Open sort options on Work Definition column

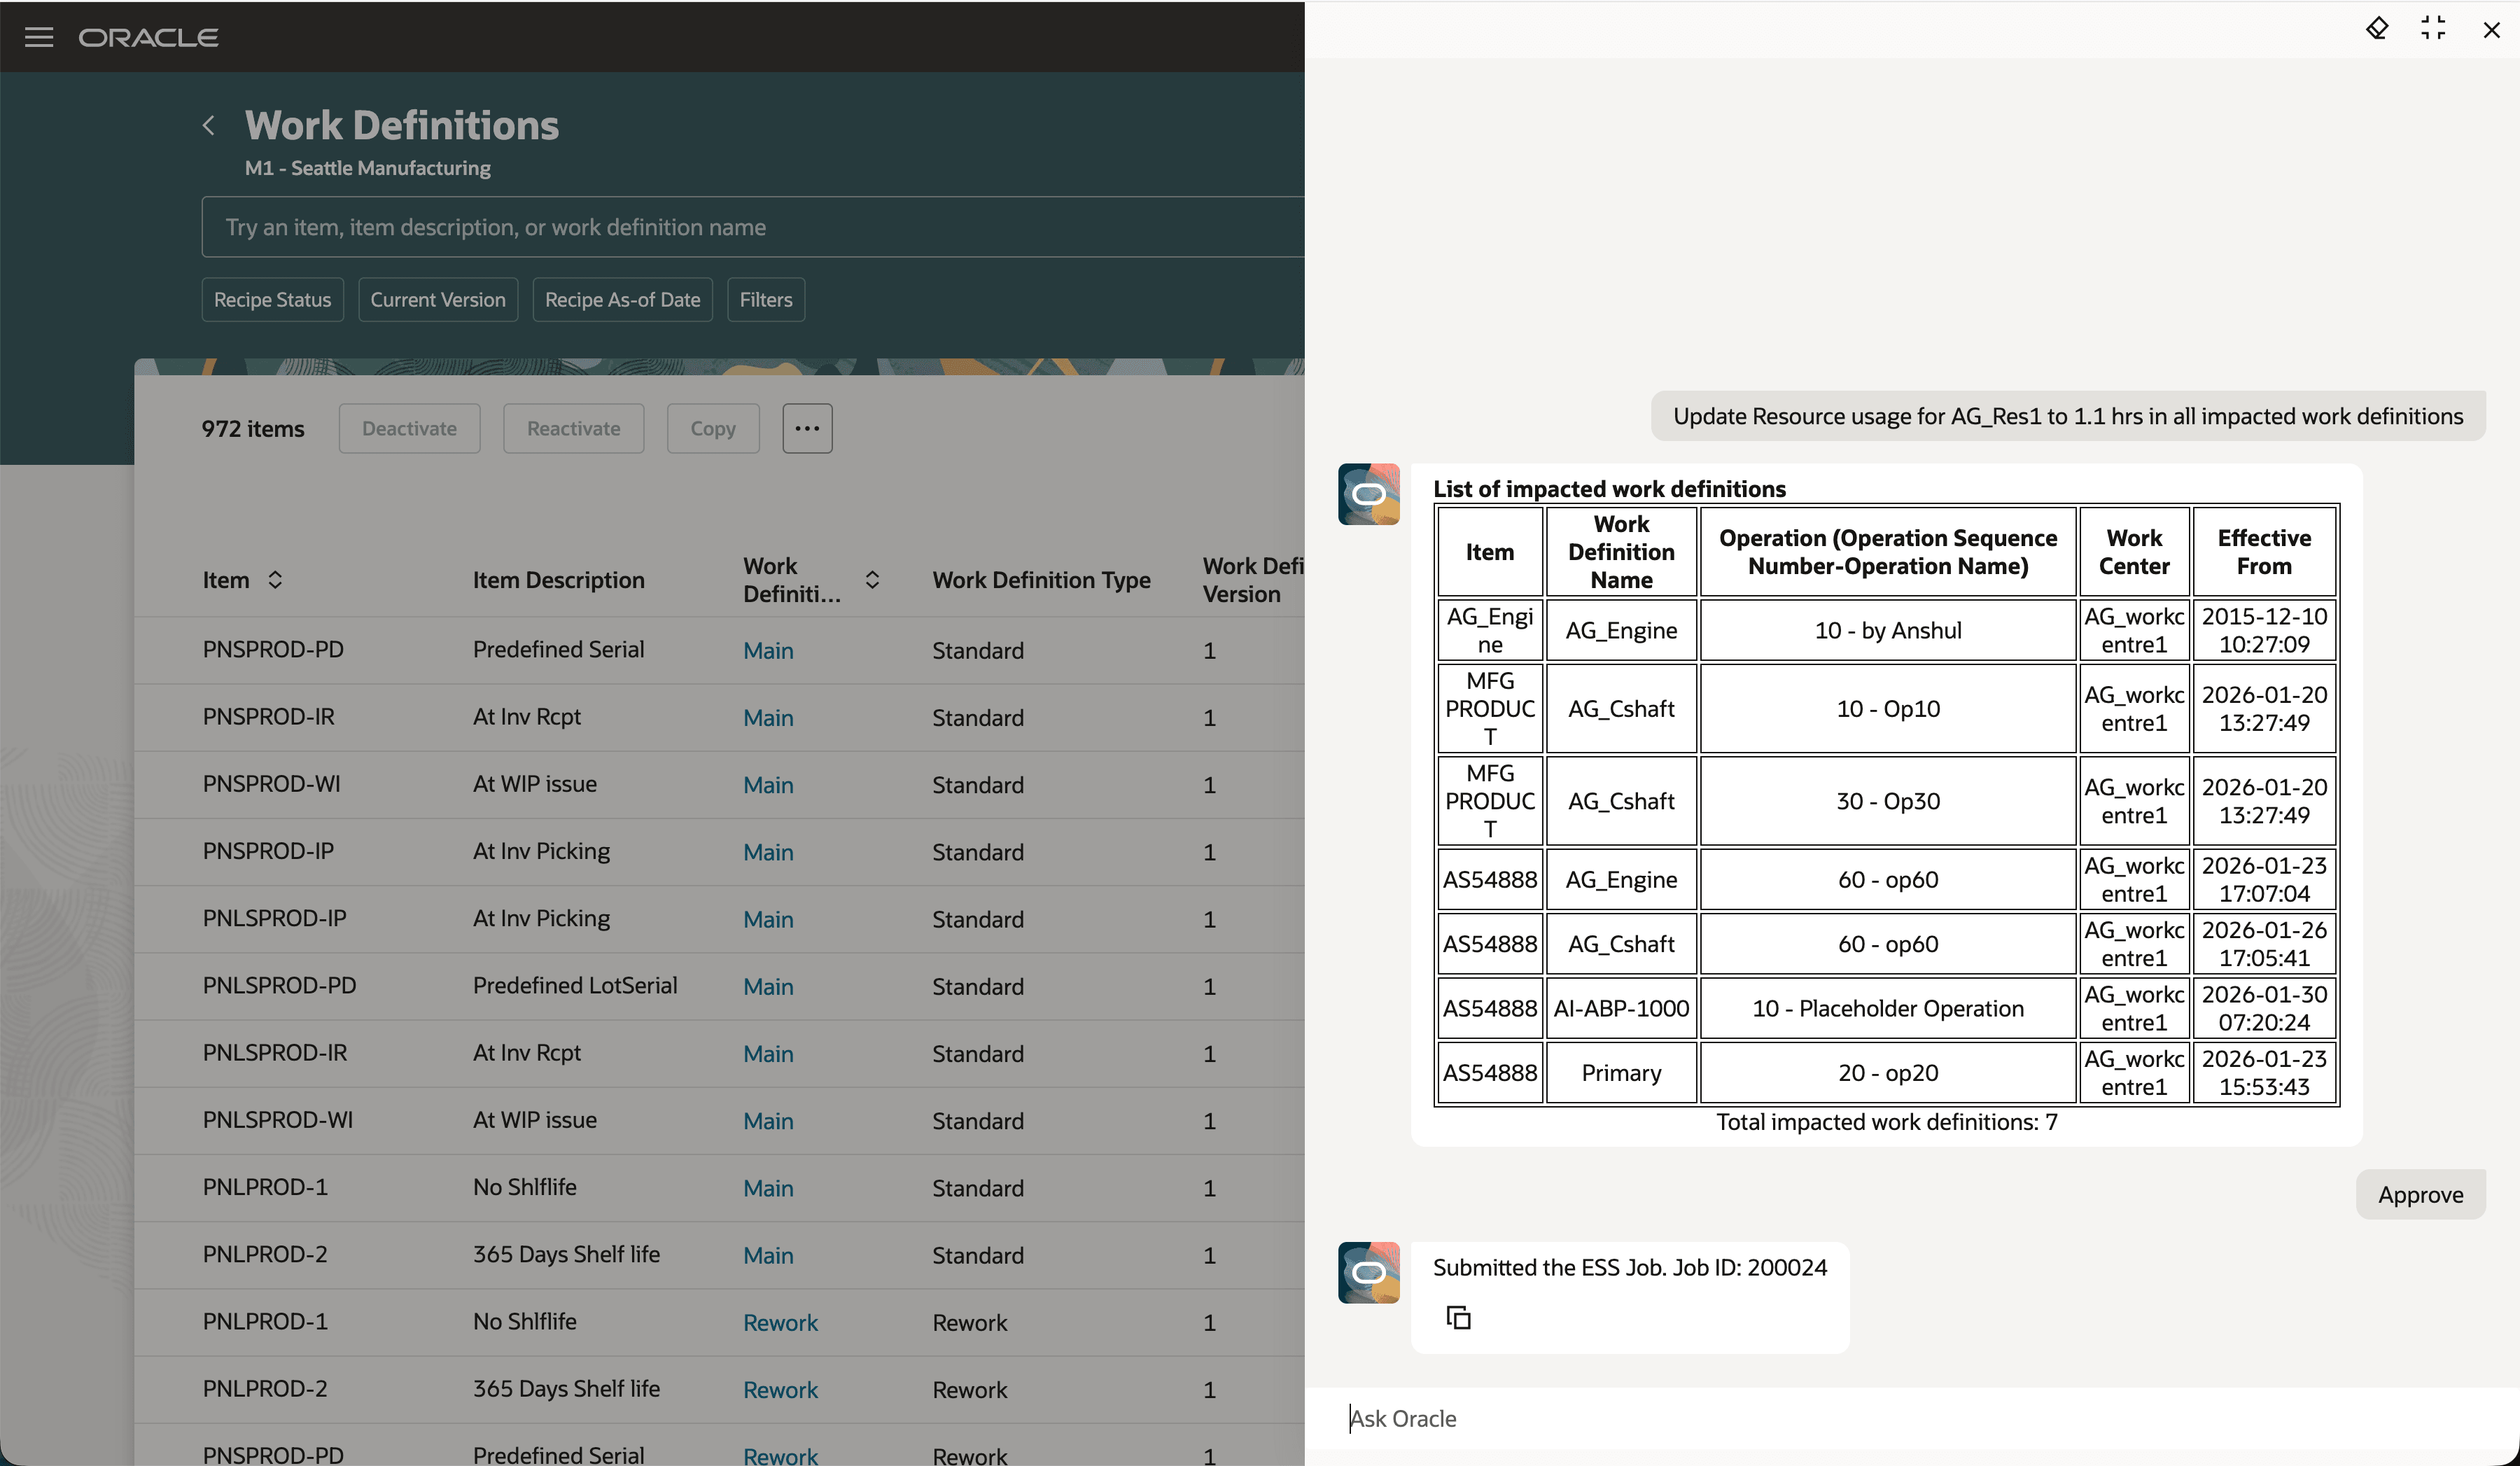(x=871, y=579)
